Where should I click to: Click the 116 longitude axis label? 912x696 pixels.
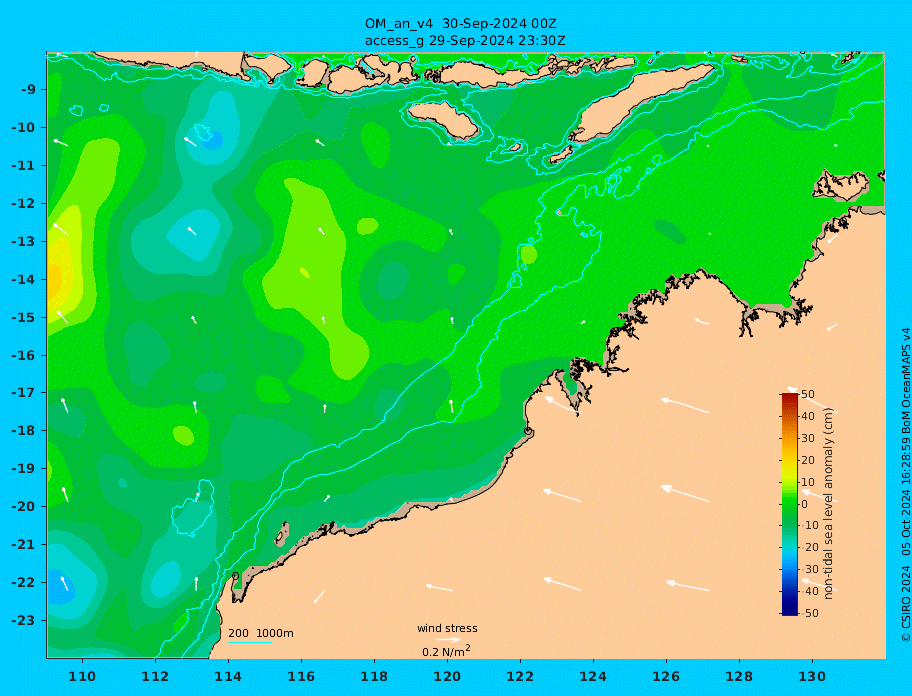(301, 676)
